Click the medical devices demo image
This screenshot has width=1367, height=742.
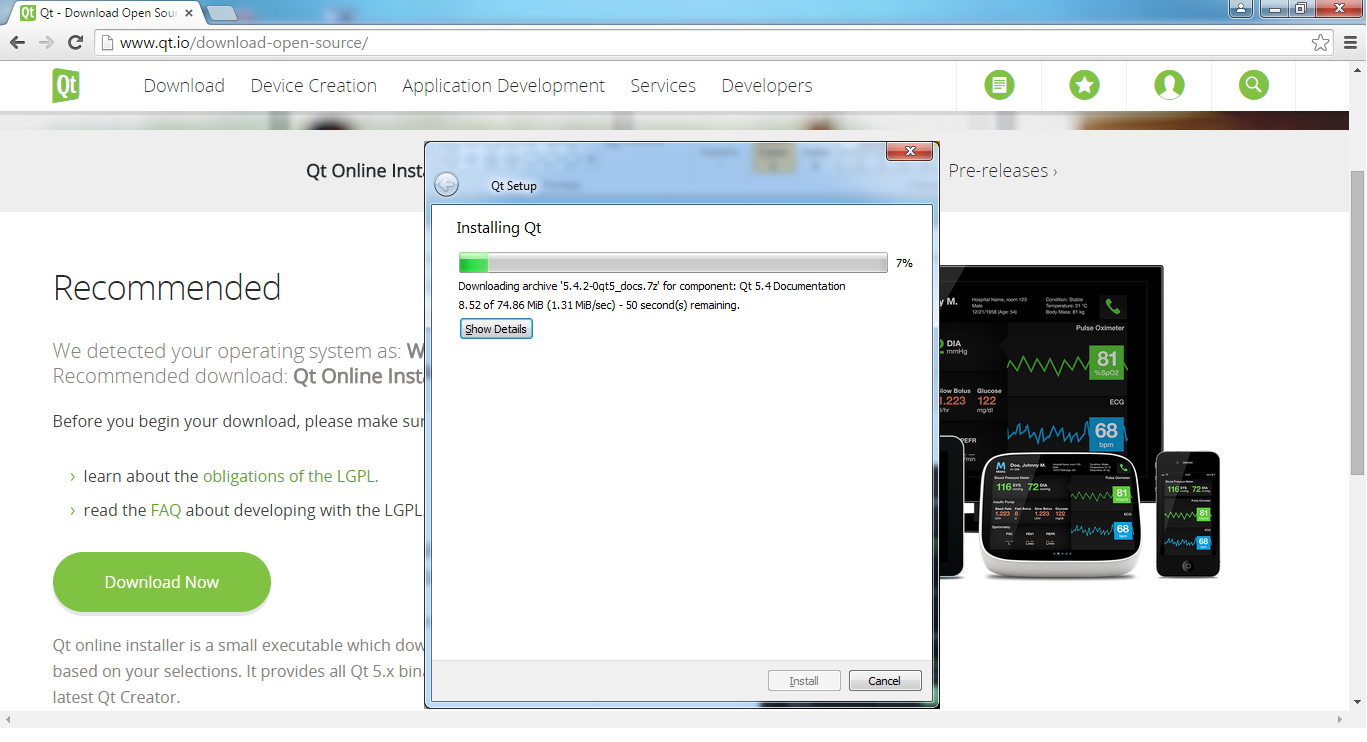[x=1078, y=422]
